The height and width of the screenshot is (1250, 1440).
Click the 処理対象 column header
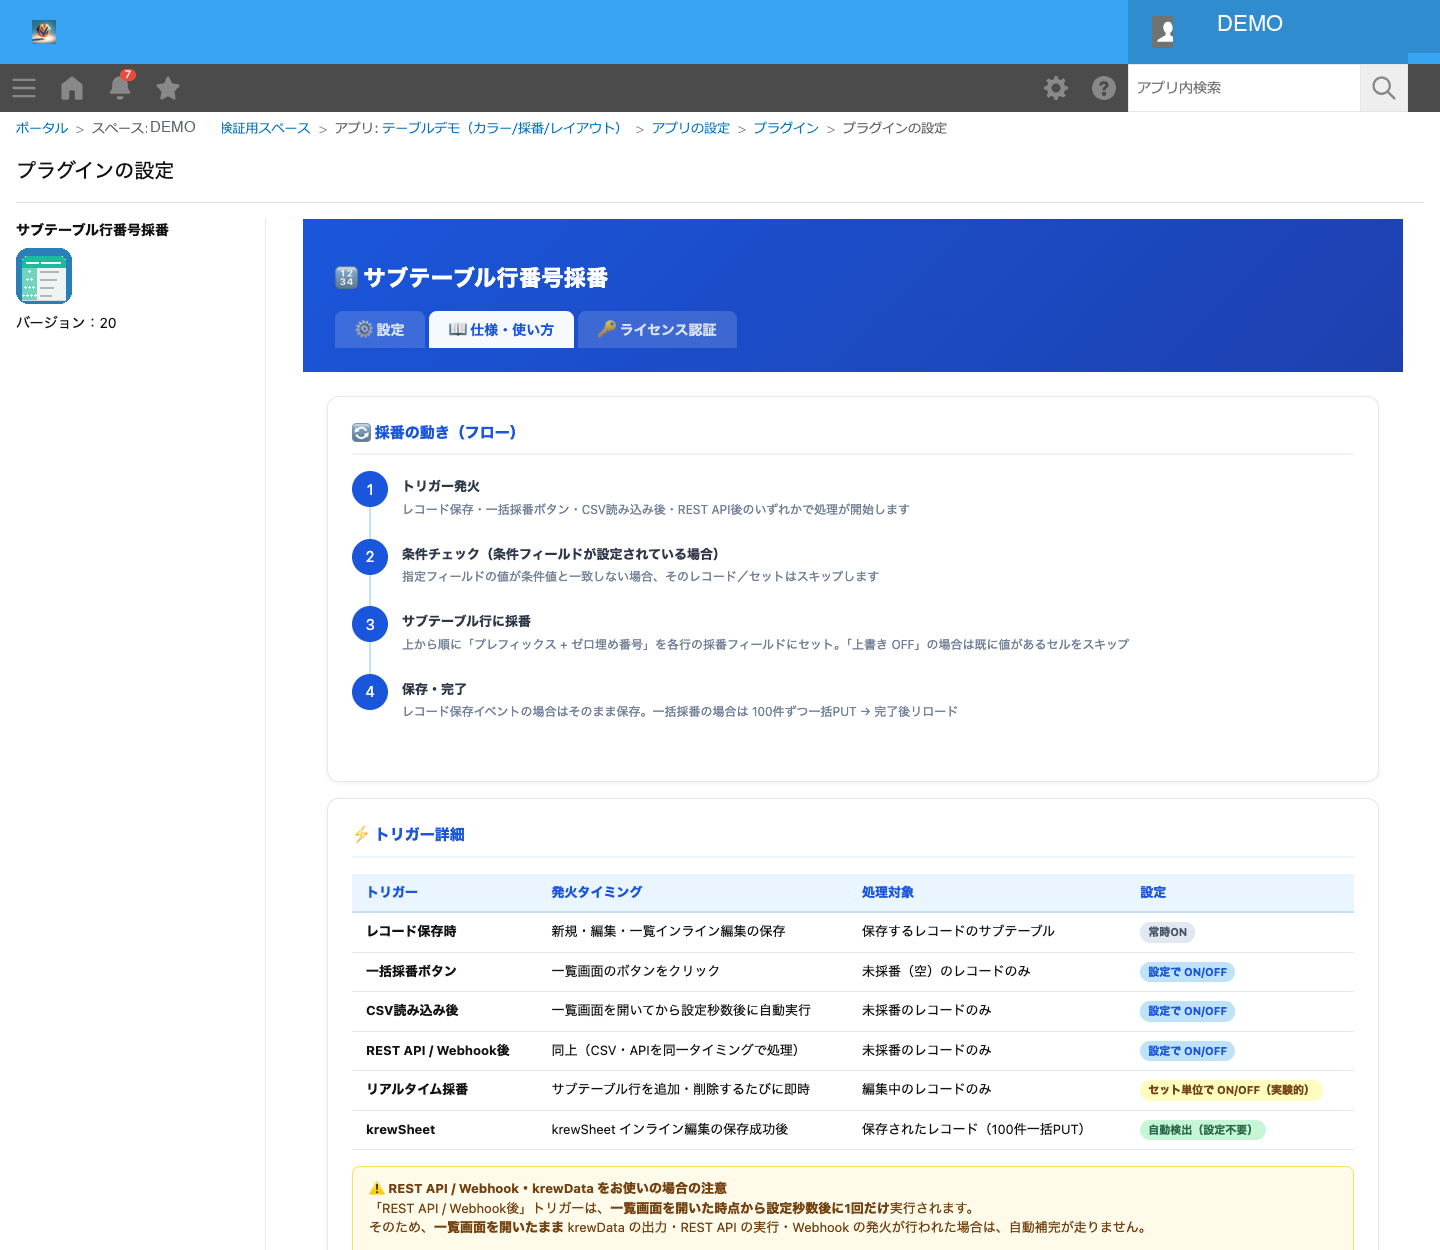(x=888, y=892)
